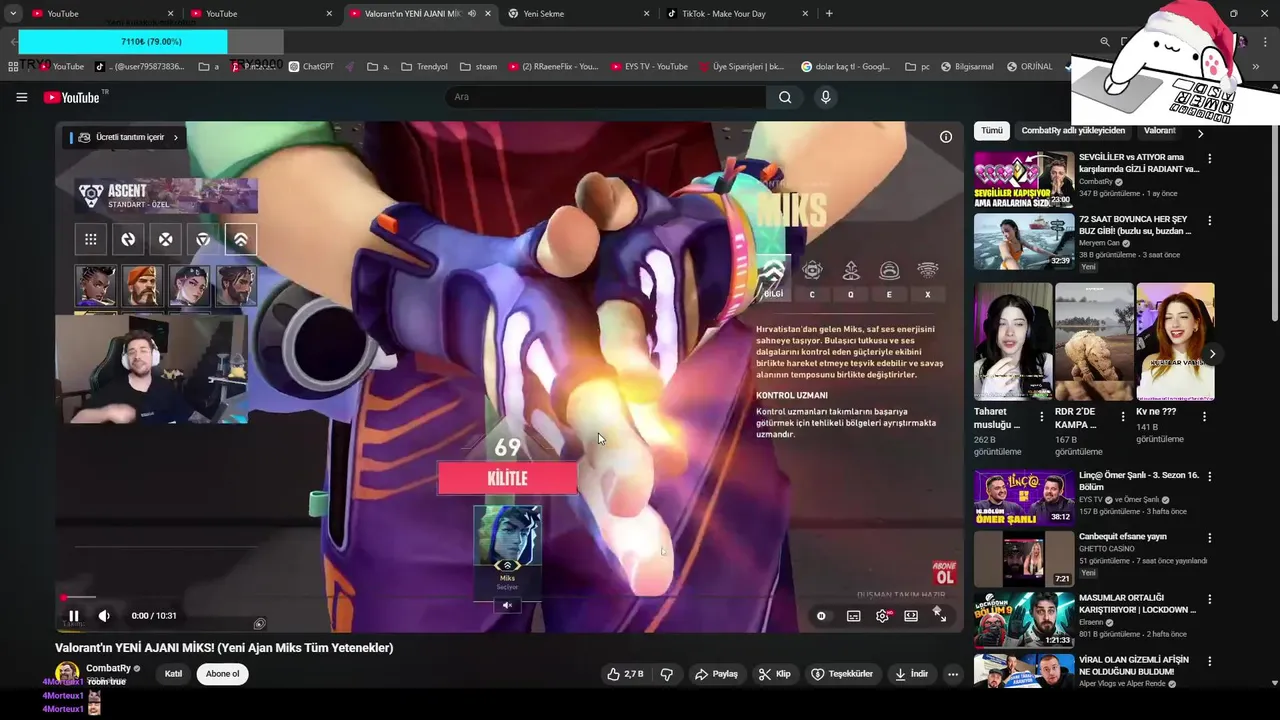Open the Bilgisarmal bookmark
Image resolution: width=1280 pixels, height=720 pixels.
966,67
